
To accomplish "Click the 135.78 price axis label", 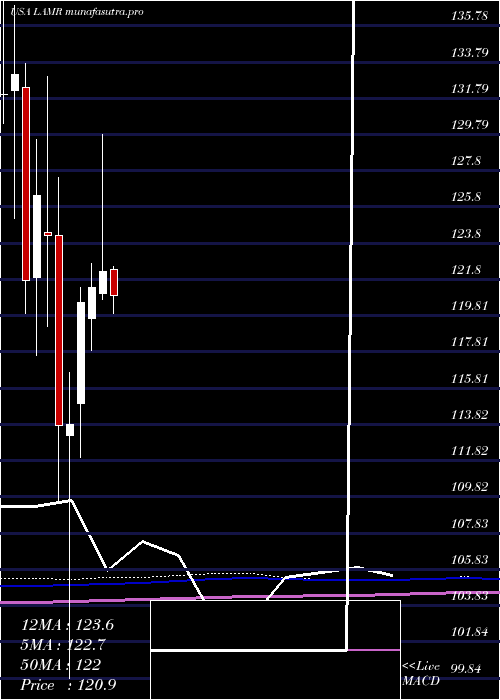I will (x=469, y=17).
